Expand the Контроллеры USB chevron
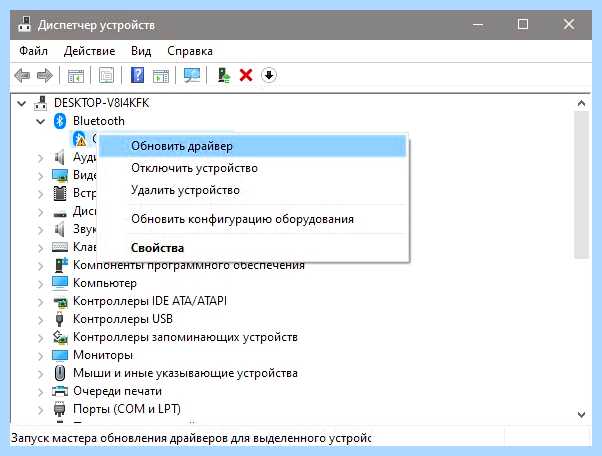Viewport: 602px width, 456px height. 41,319
